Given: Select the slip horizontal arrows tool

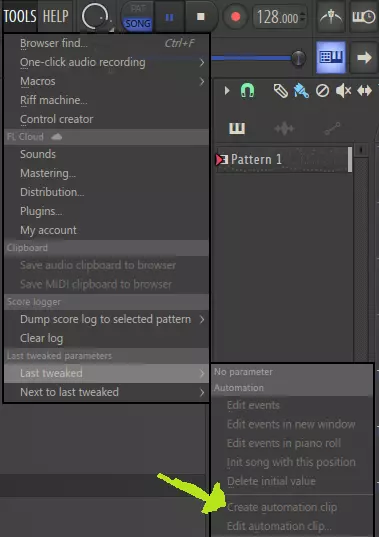Looking at the screenshot, I should [x=364, y=91].
